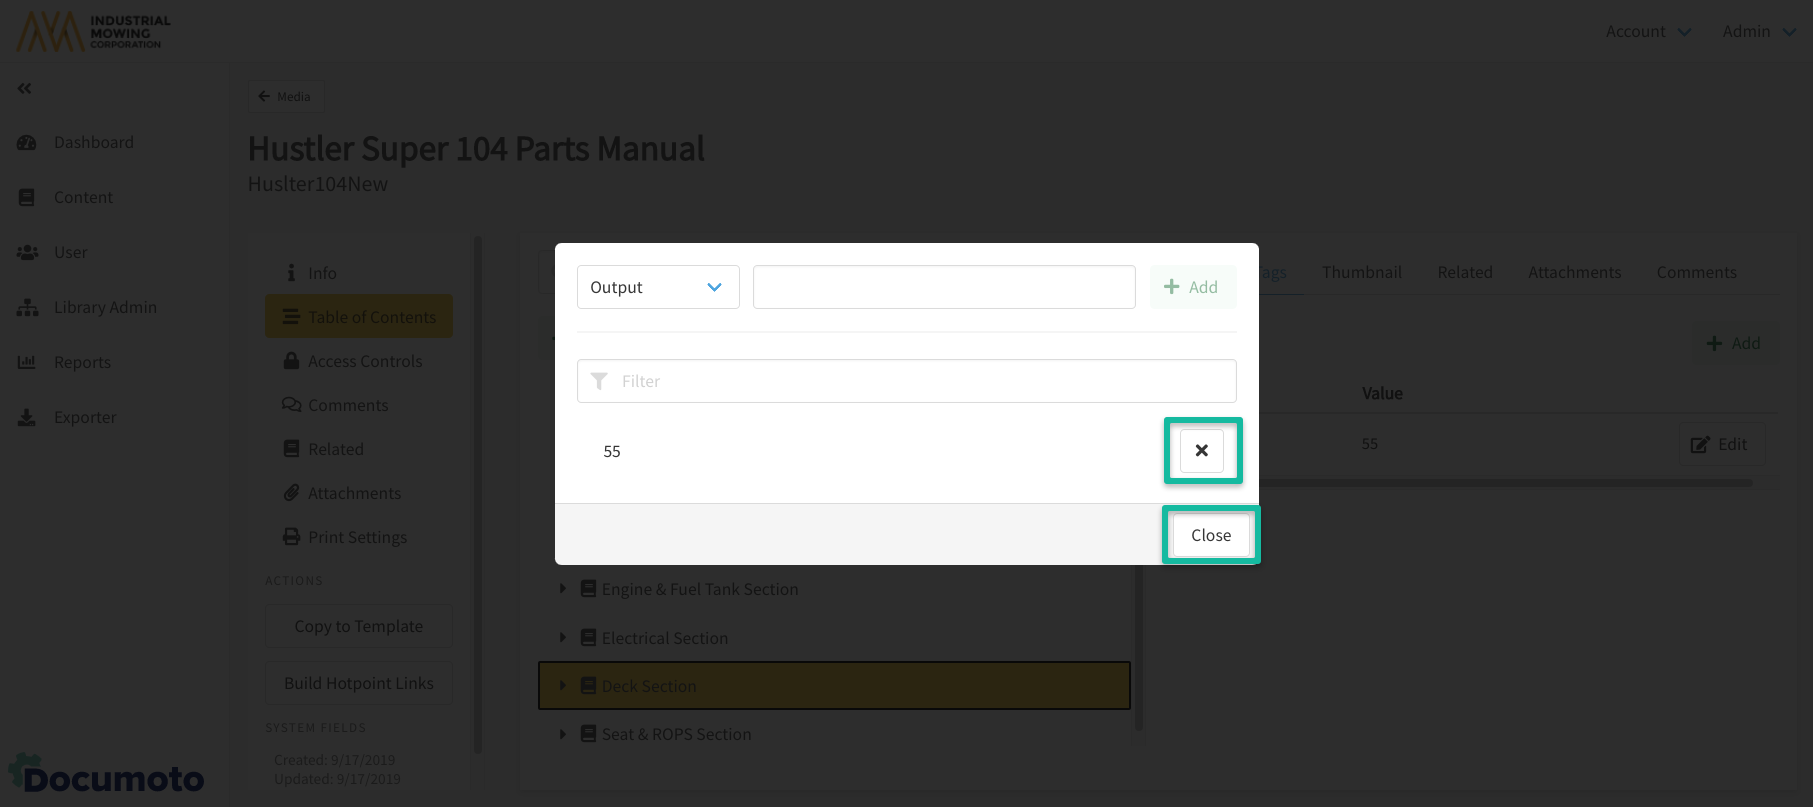This screenshot has width=1813, height=807.
Task: Open the Reports section
Action: [x=82, y=362]
